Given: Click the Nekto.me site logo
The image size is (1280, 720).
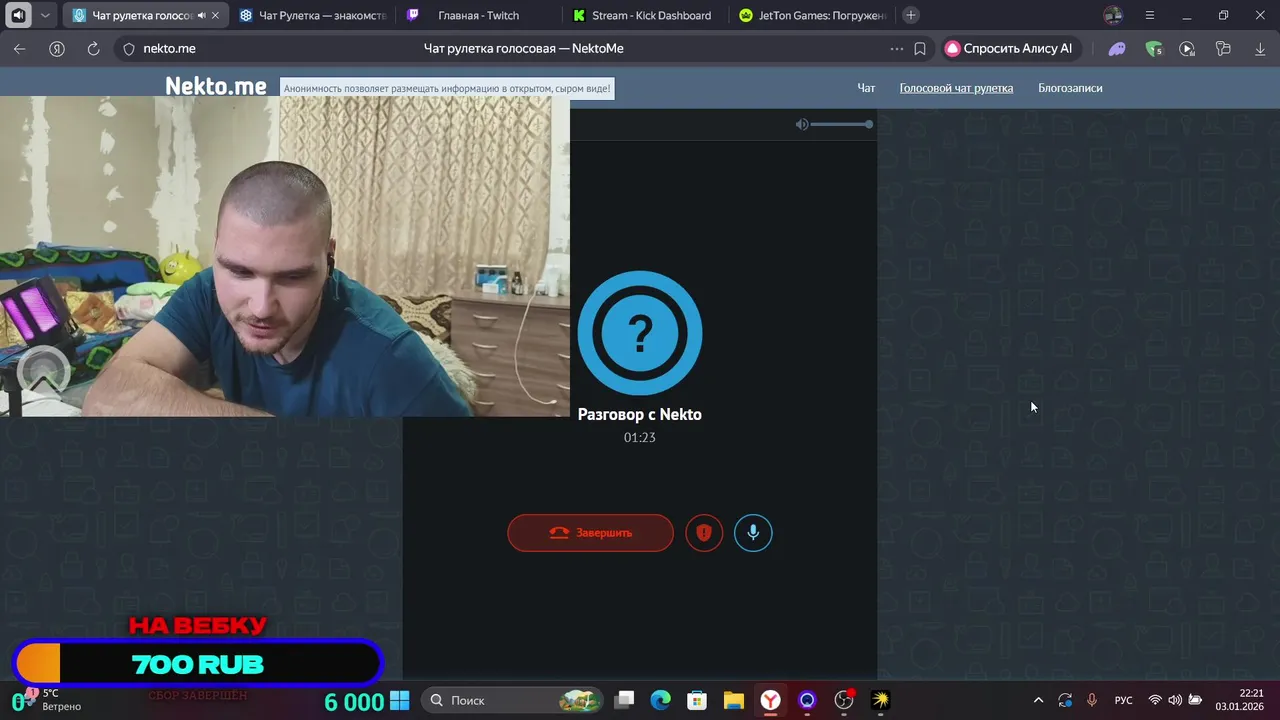Looking at the screenshot, I should (216, 86).
